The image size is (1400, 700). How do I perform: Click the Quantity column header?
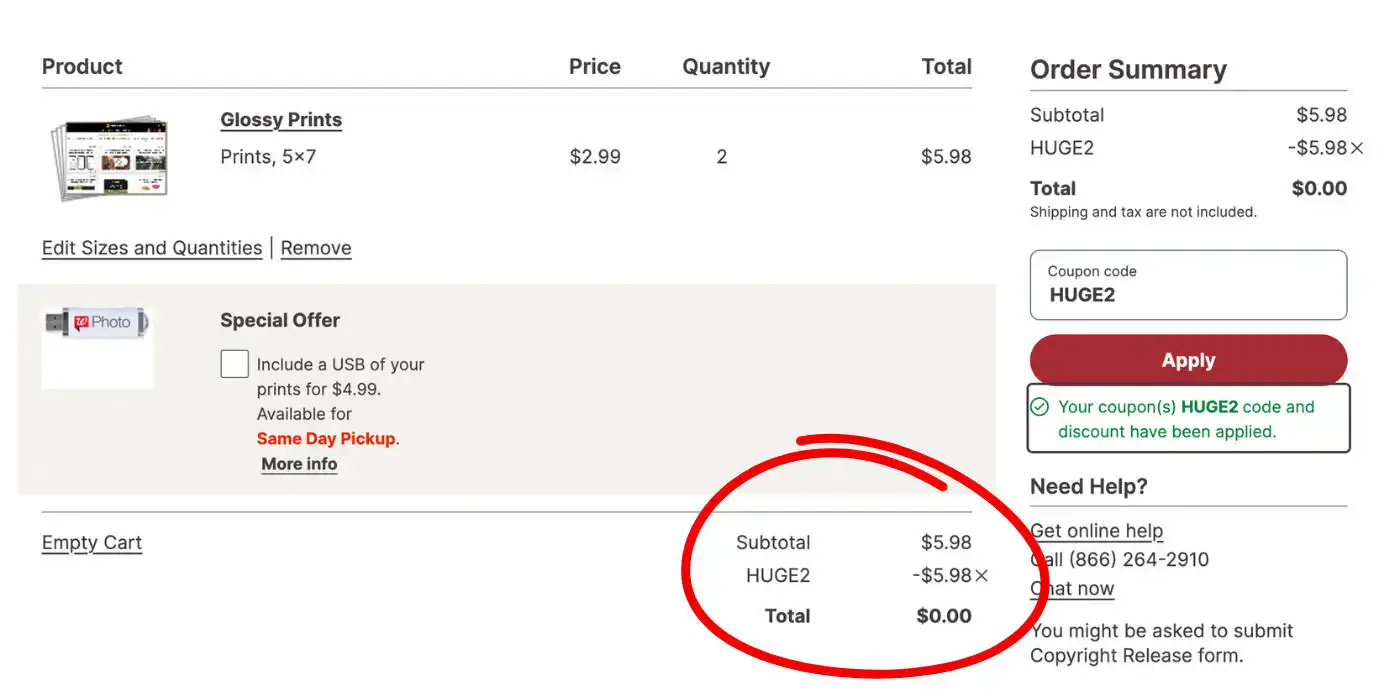pos(726,67)
